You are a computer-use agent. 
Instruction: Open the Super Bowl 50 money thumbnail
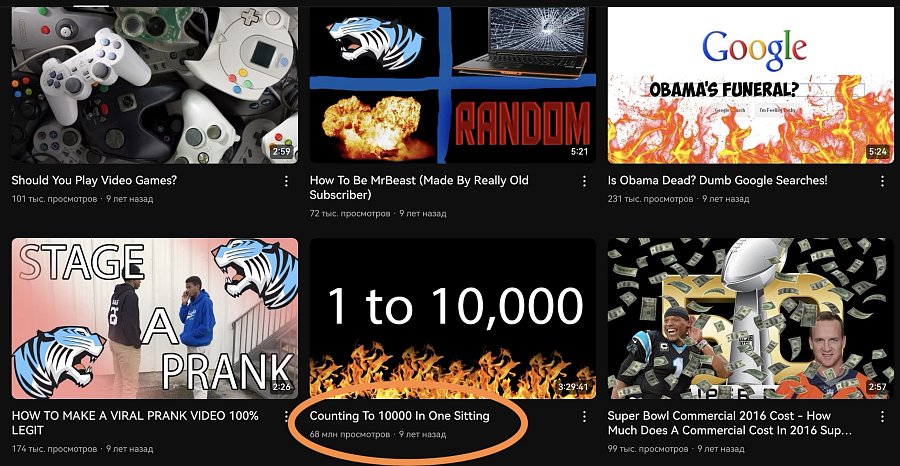coord(751,319)
